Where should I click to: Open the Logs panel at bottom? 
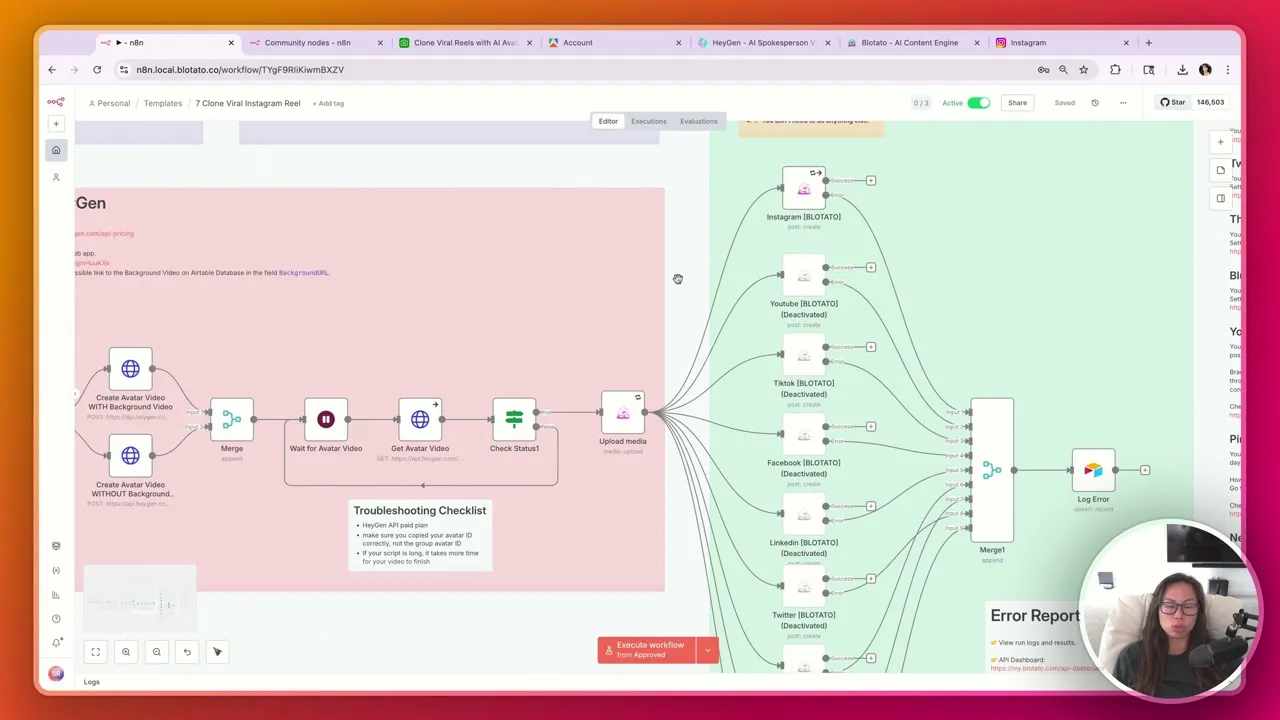point(91,682)
